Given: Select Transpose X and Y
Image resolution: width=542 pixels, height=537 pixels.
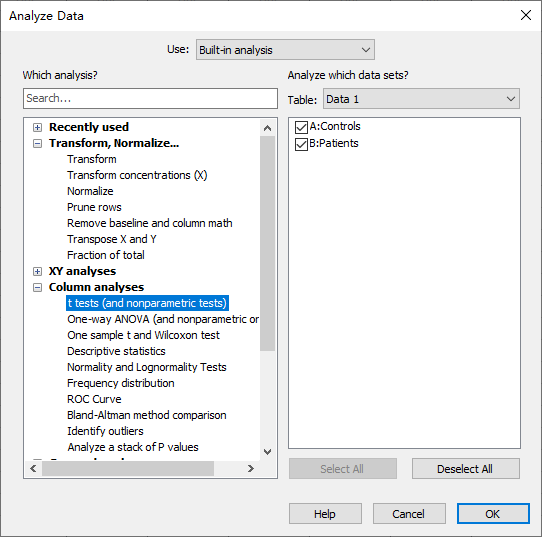Looking at the screenshot, I should click(112, 239).
